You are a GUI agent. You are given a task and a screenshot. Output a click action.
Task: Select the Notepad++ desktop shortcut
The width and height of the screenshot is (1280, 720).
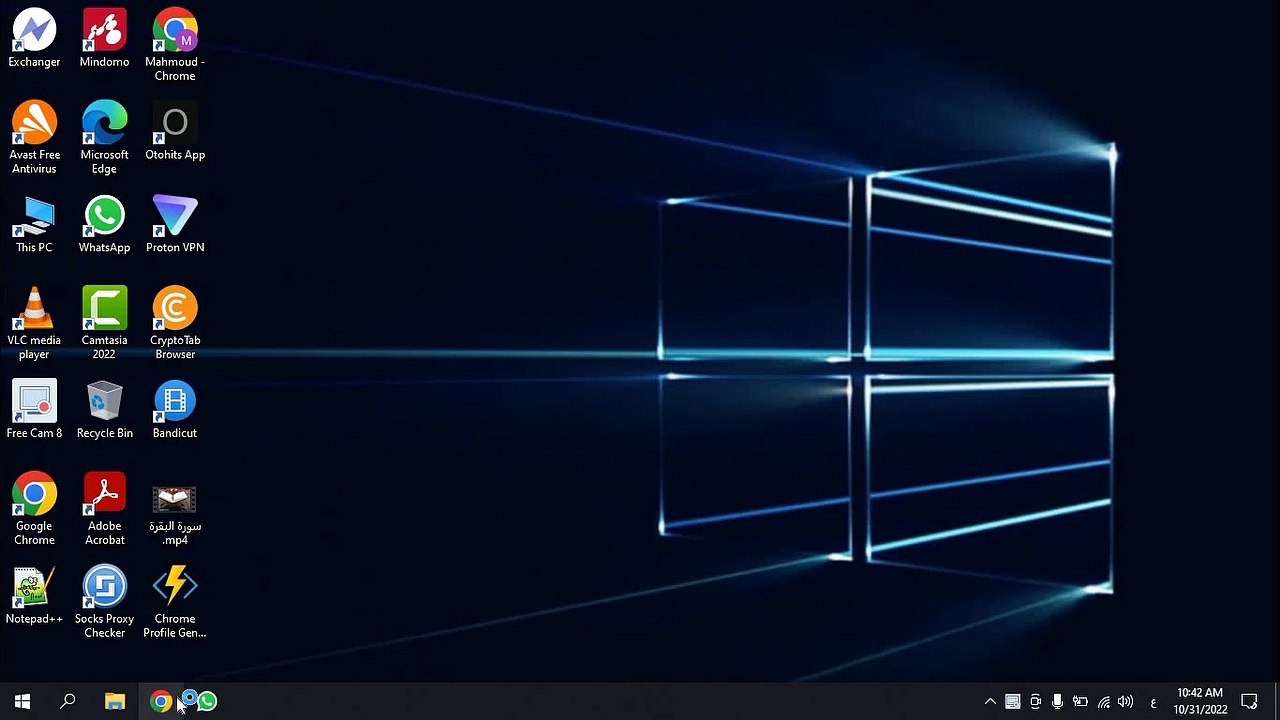tap(34, 597)
